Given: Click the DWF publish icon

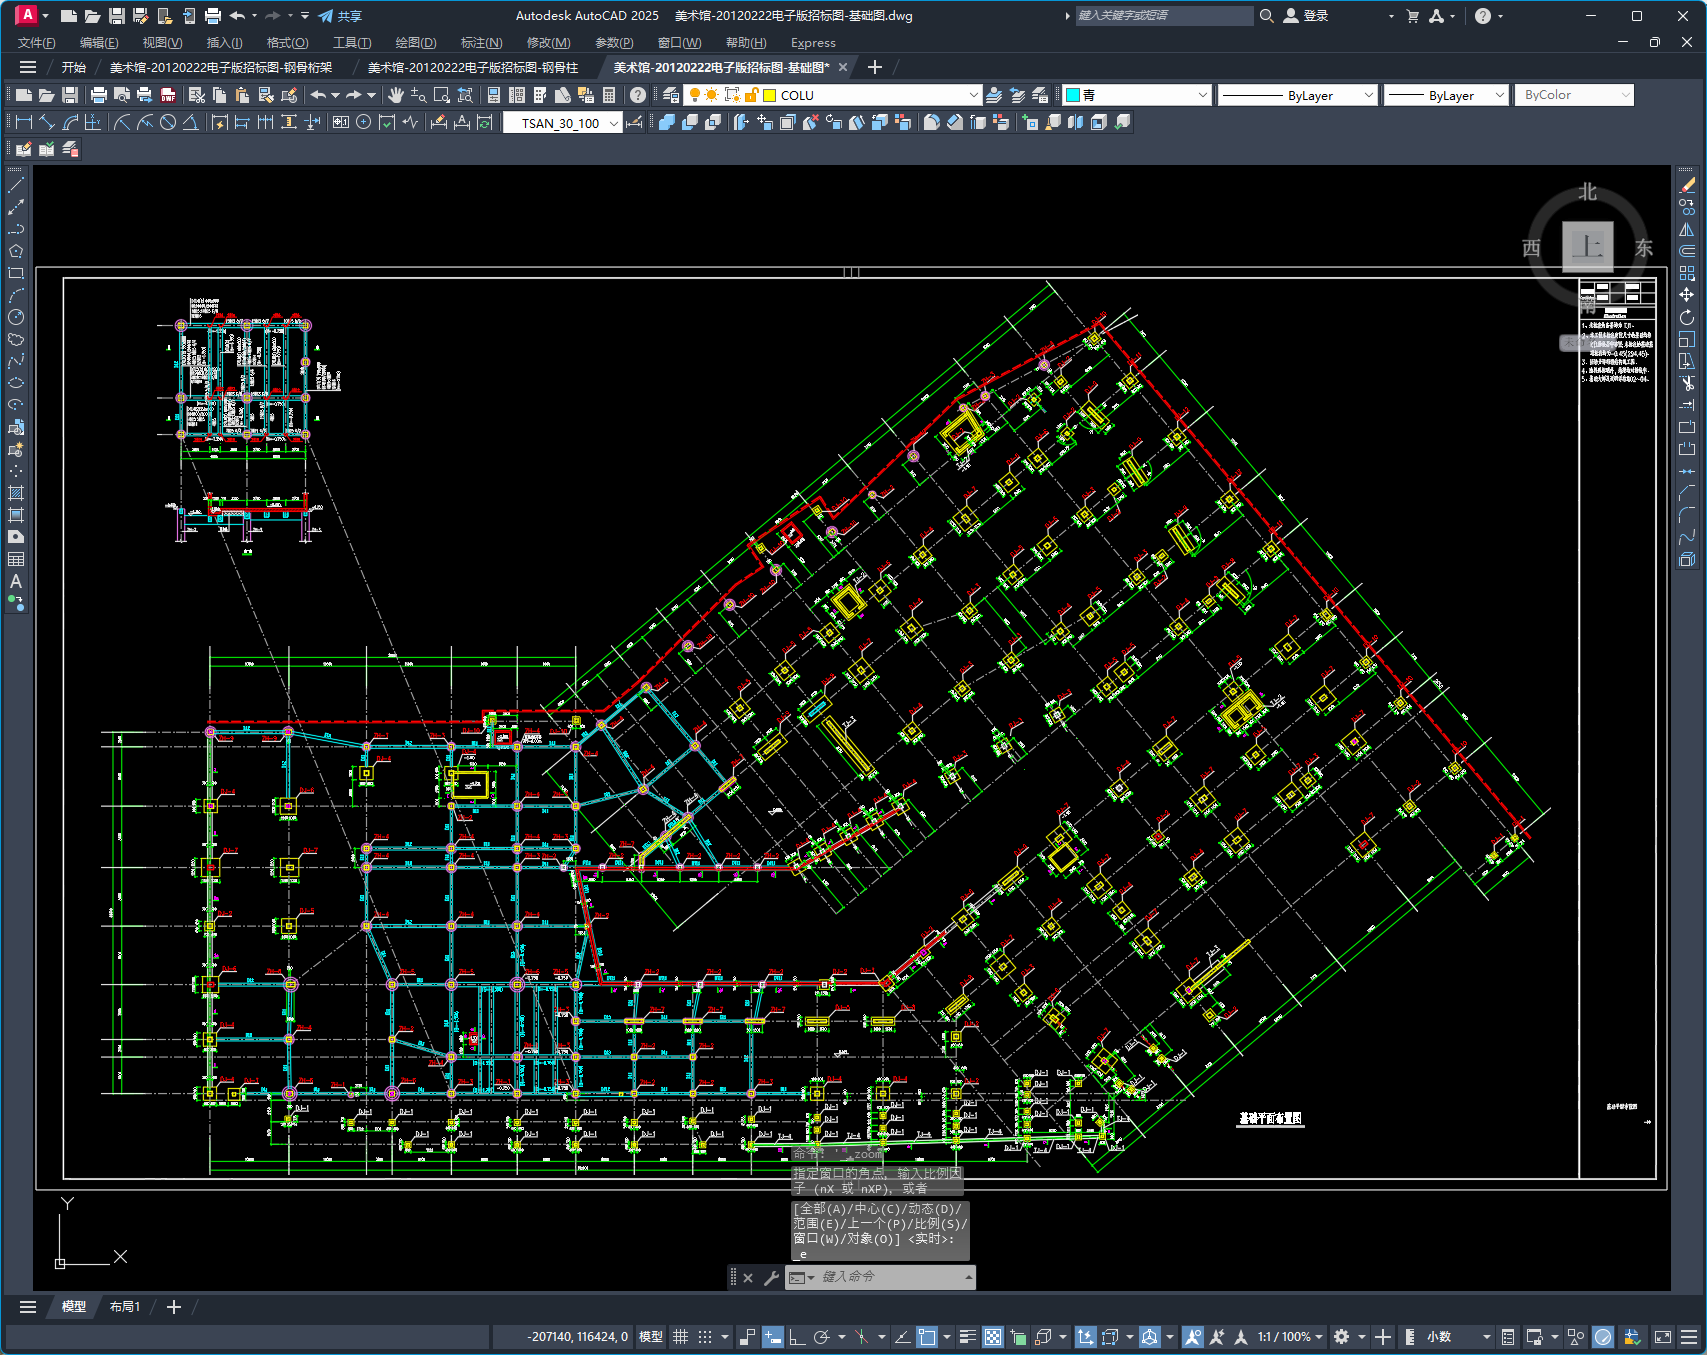Looking at the screenshot, I should click(168, 95).
